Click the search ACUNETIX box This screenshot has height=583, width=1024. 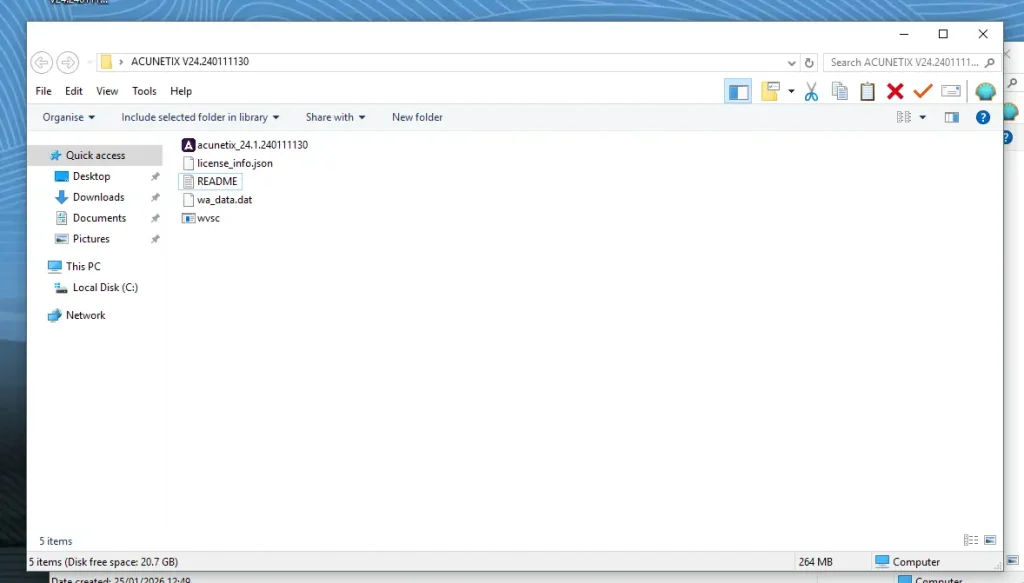pos(900,61)
